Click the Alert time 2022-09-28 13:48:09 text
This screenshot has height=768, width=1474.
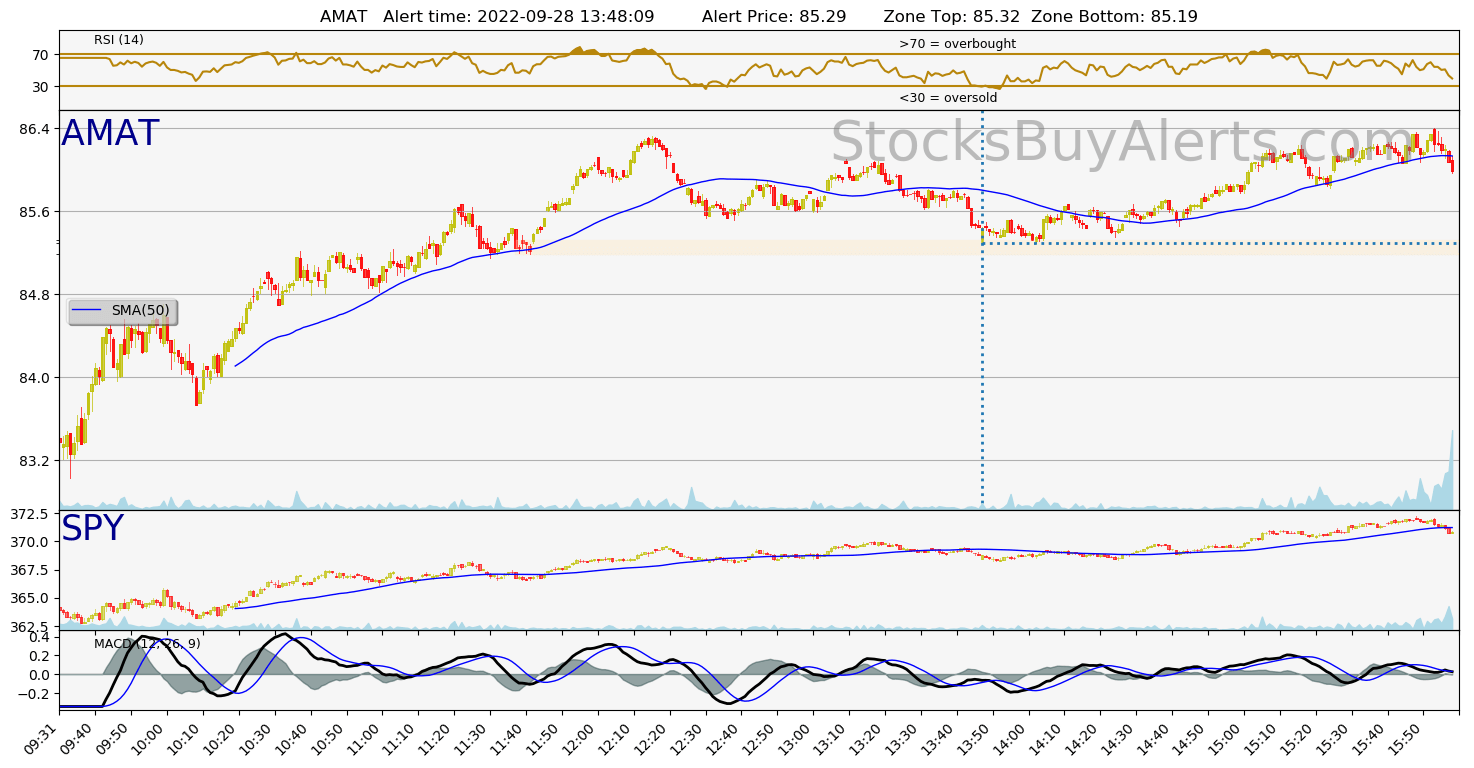tap(519, 16)
